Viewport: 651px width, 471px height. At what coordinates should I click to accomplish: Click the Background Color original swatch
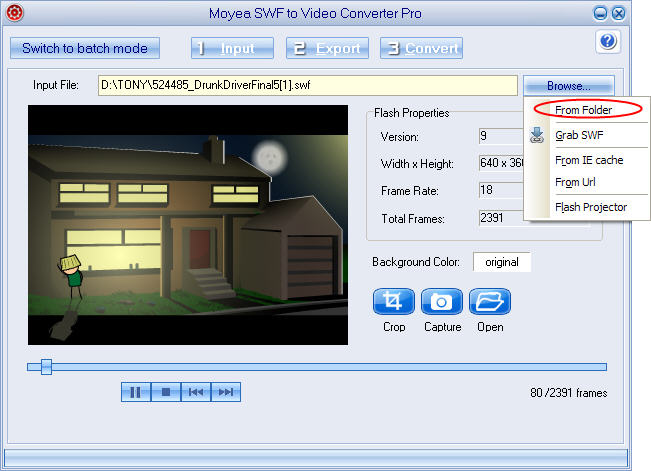(x=502, y=262)
